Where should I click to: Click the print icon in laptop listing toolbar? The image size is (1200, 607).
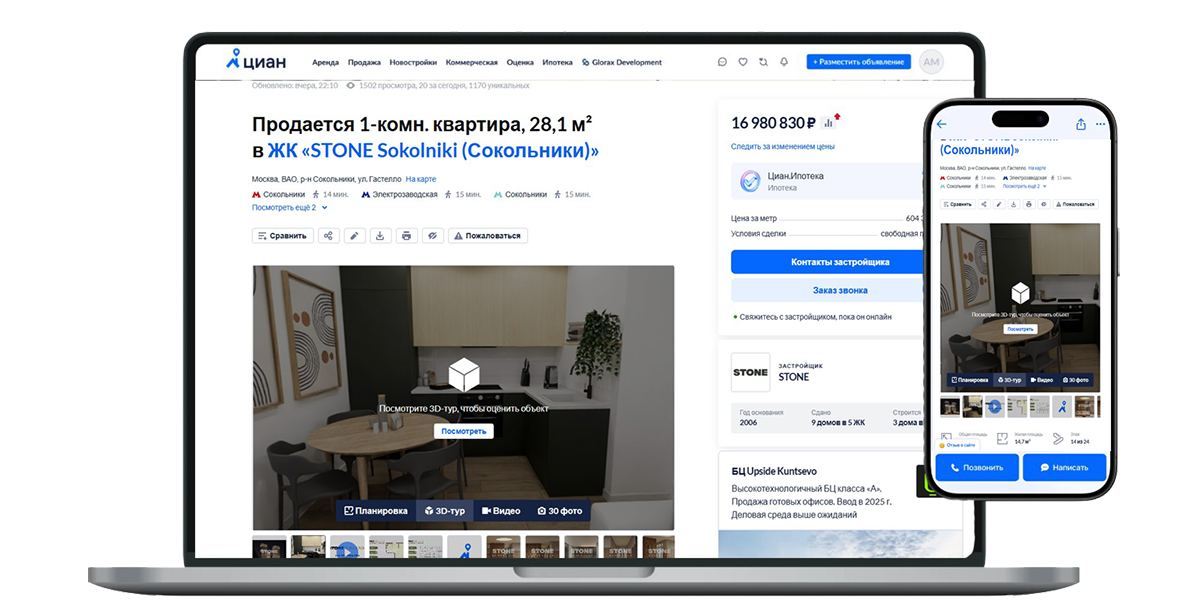point(406,236)
